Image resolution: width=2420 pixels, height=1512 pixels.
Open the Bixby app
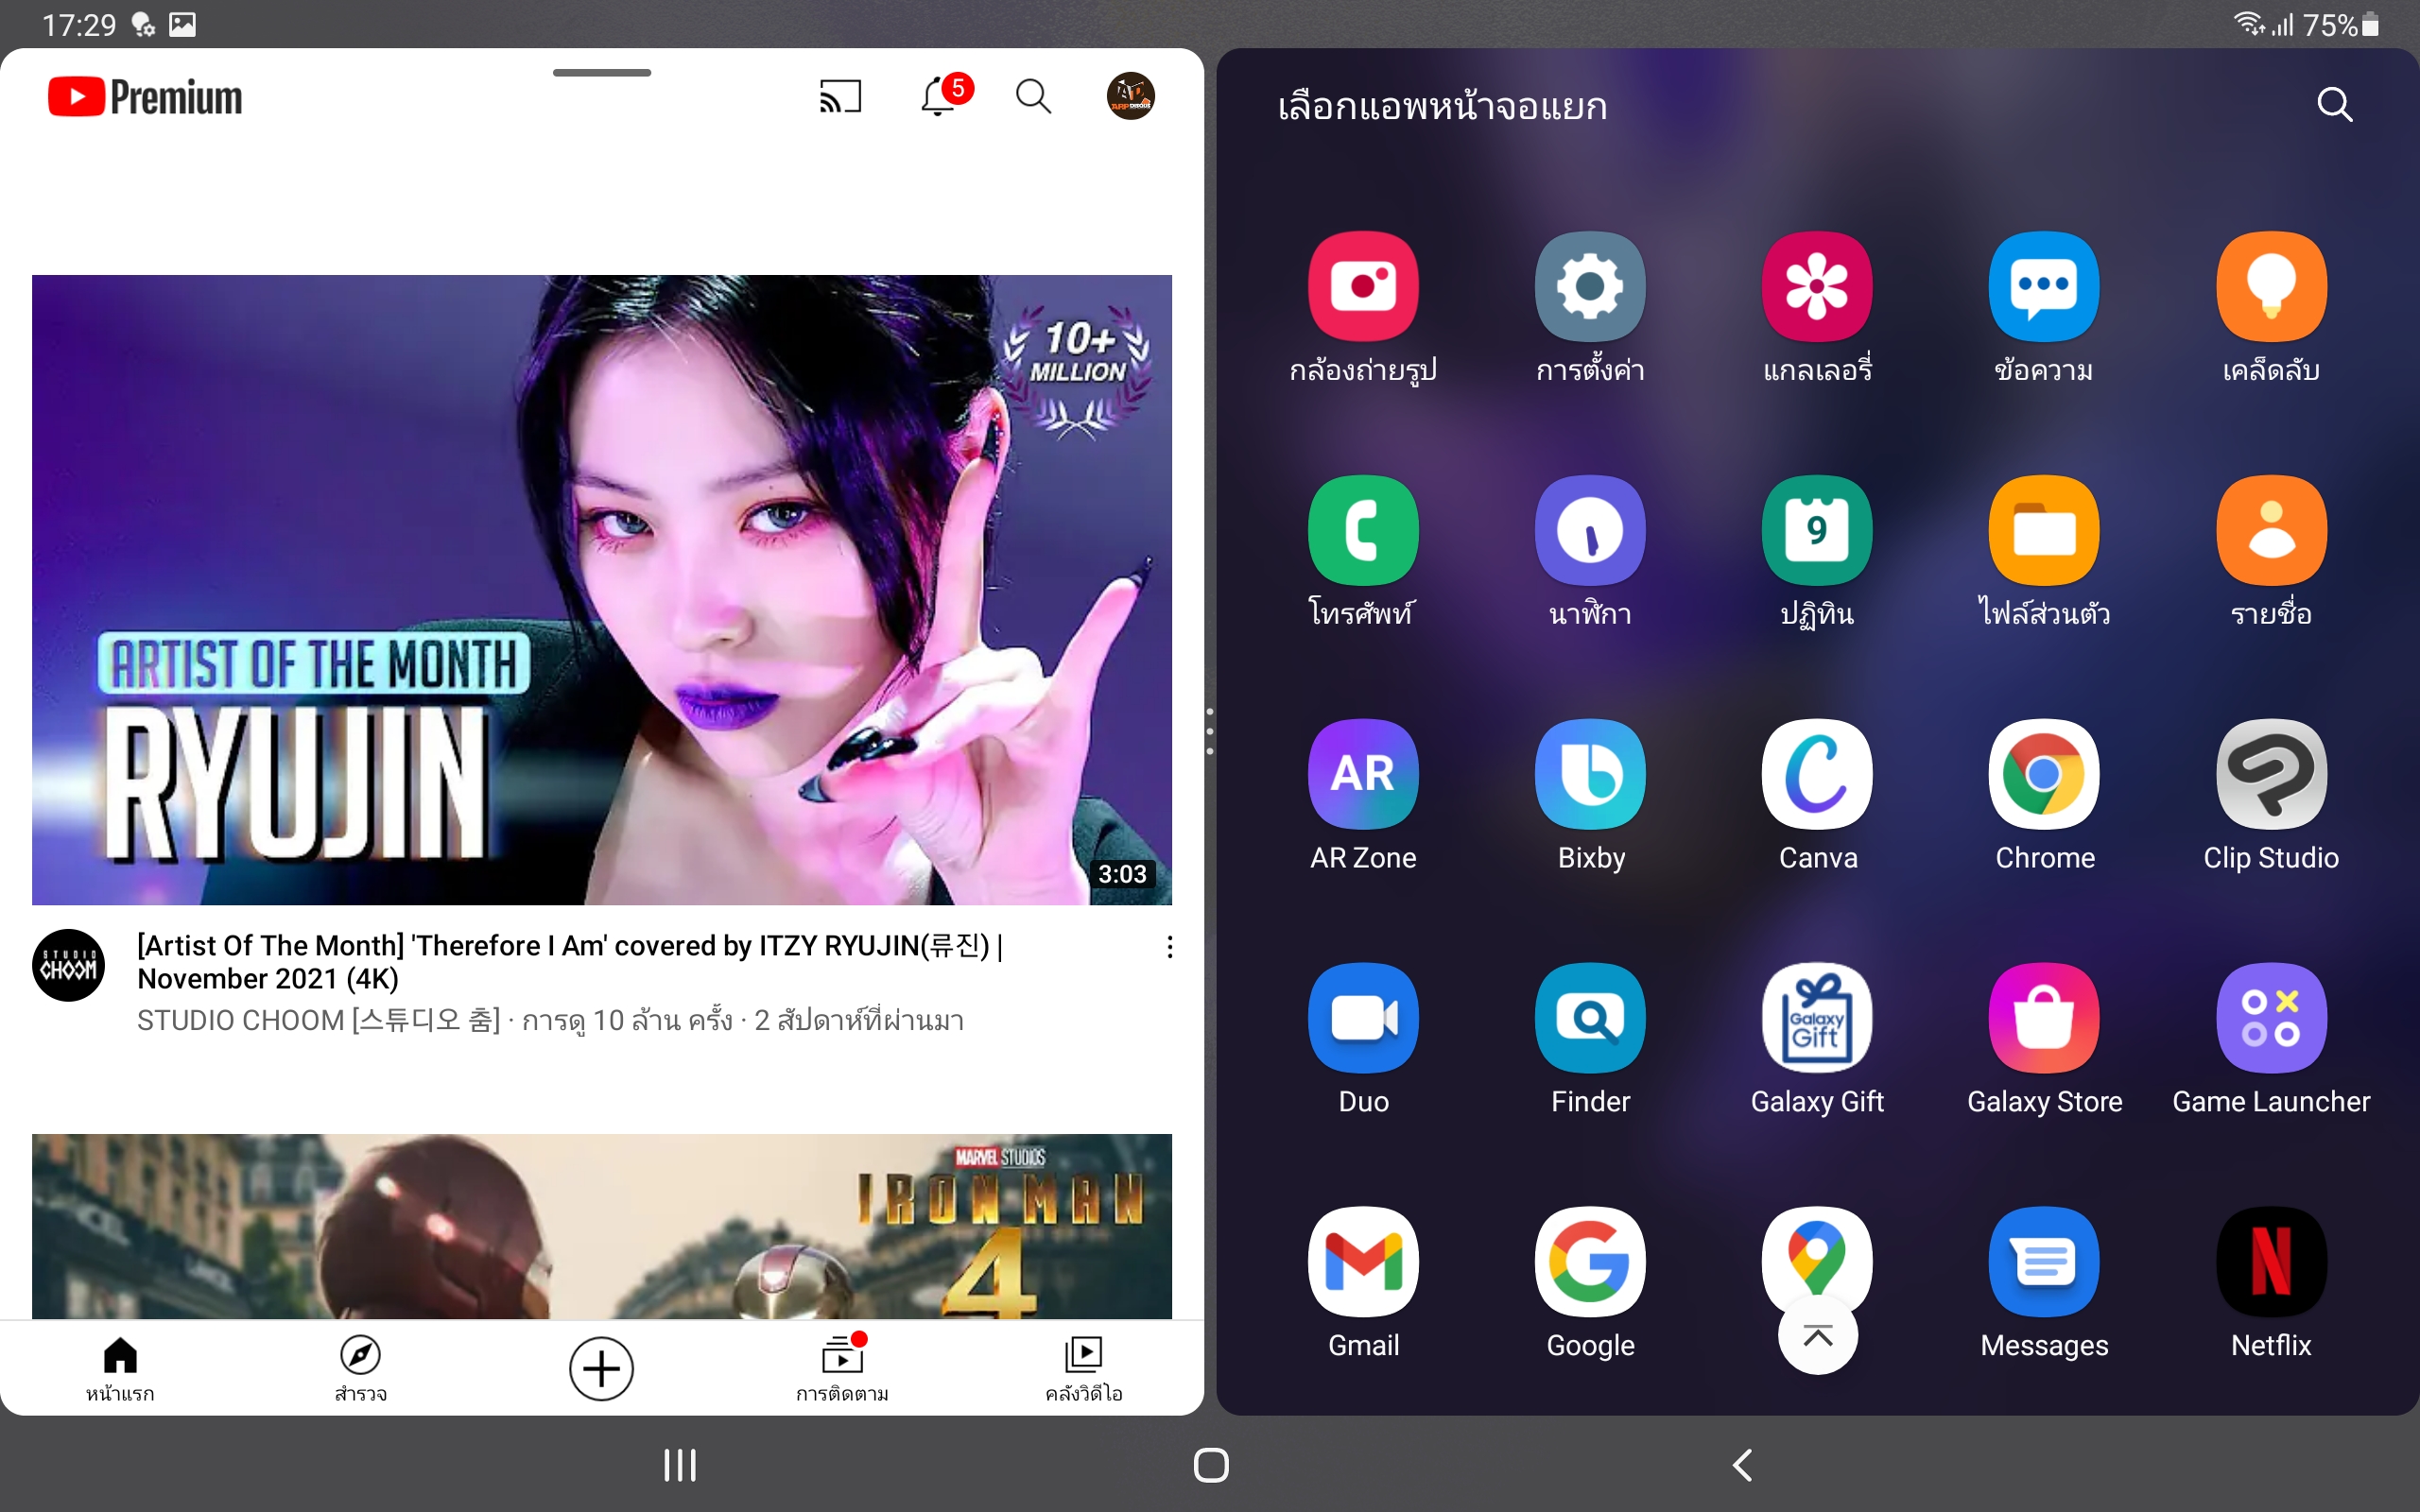point(1590,774)
